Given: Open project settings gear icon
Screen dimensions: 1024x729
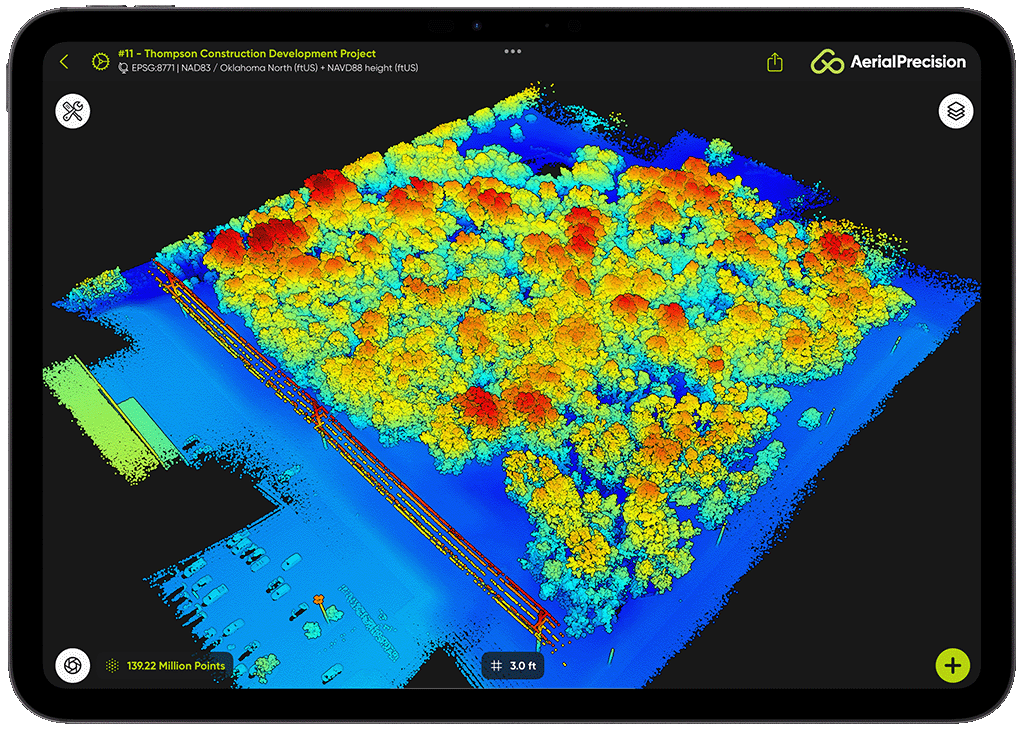Looking at the screenshot, I should click(x=100, y=62).
